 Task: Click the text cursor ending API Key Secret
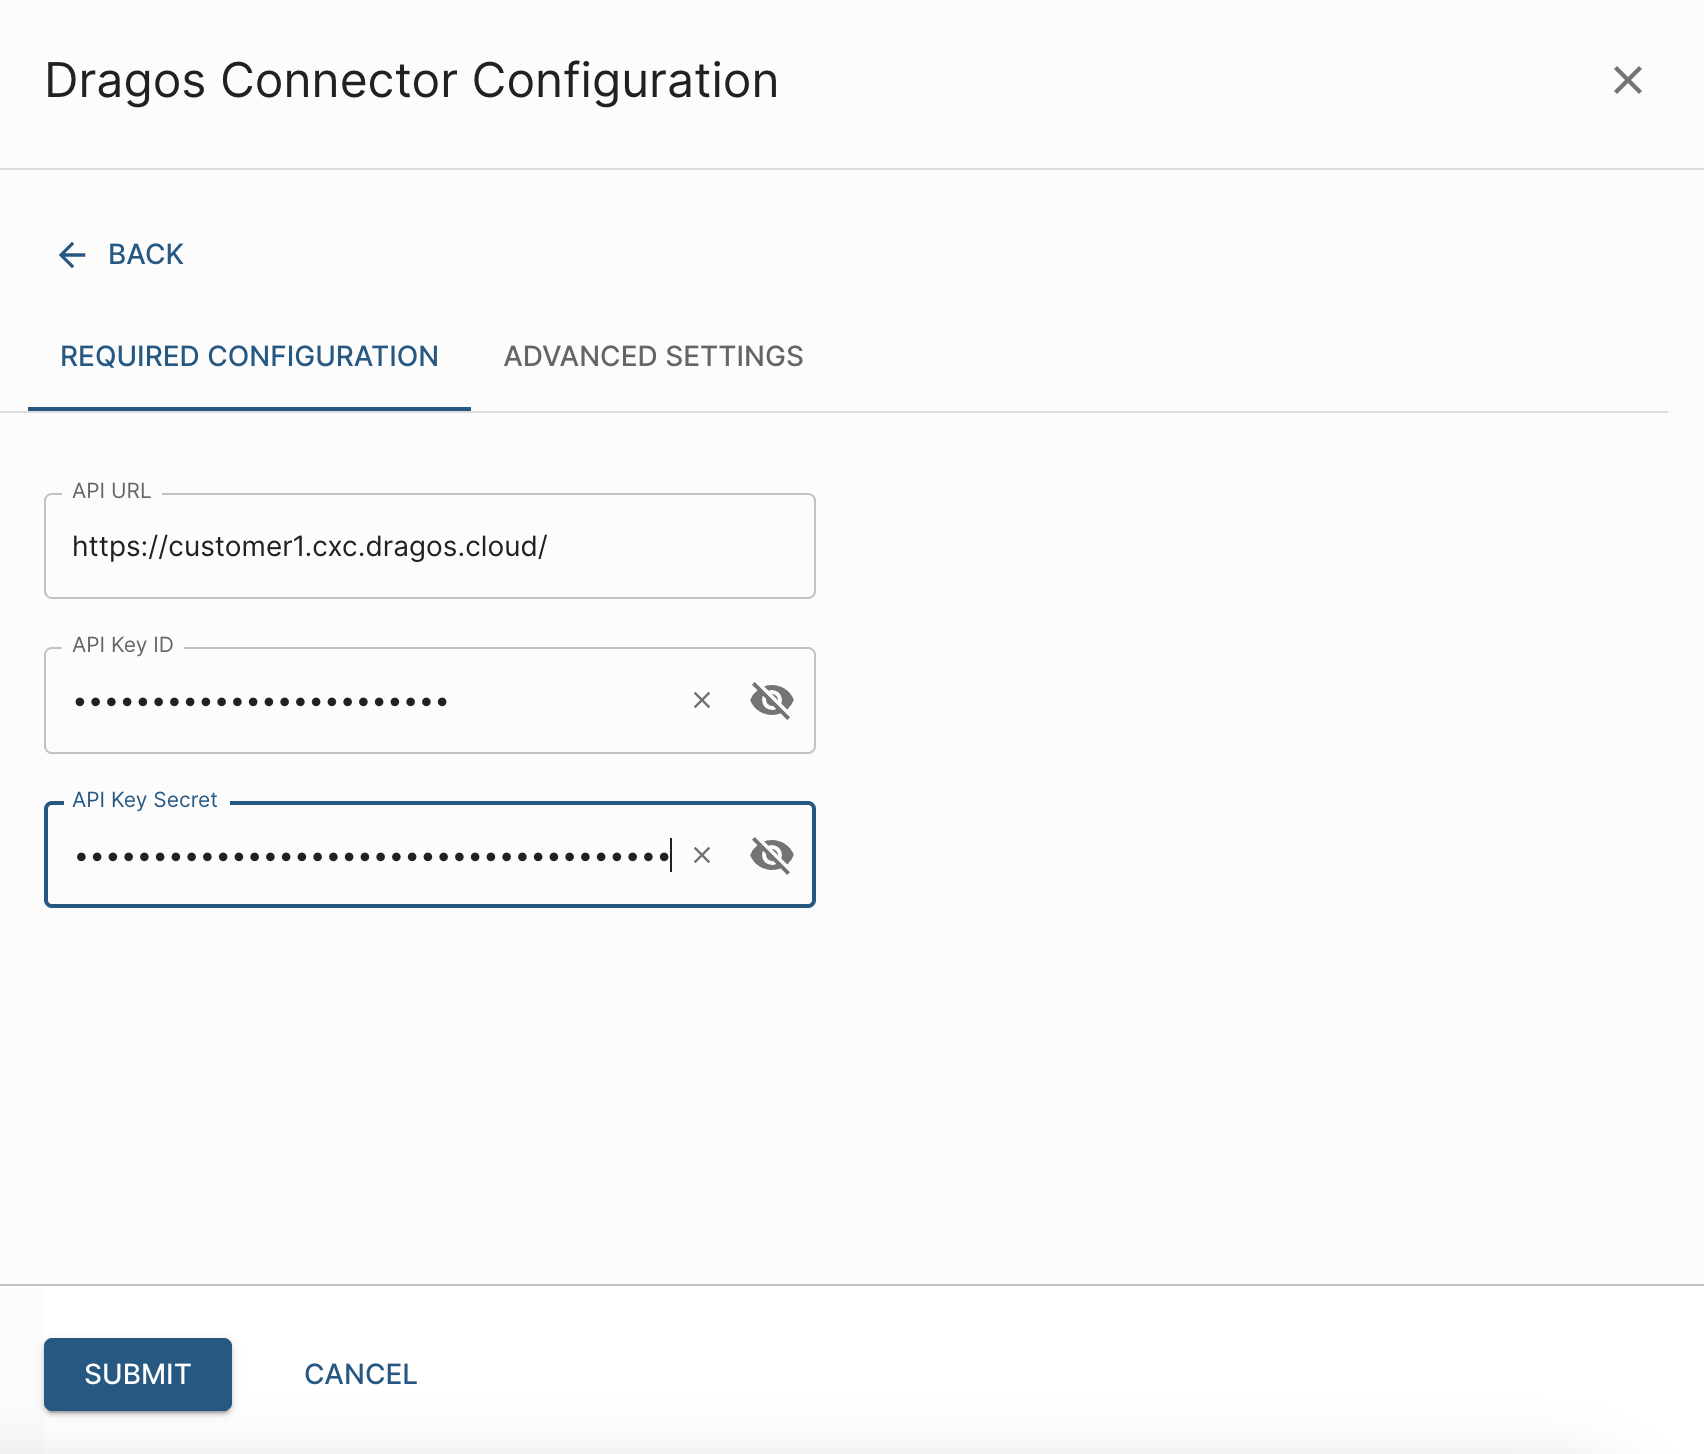(671, 856)
